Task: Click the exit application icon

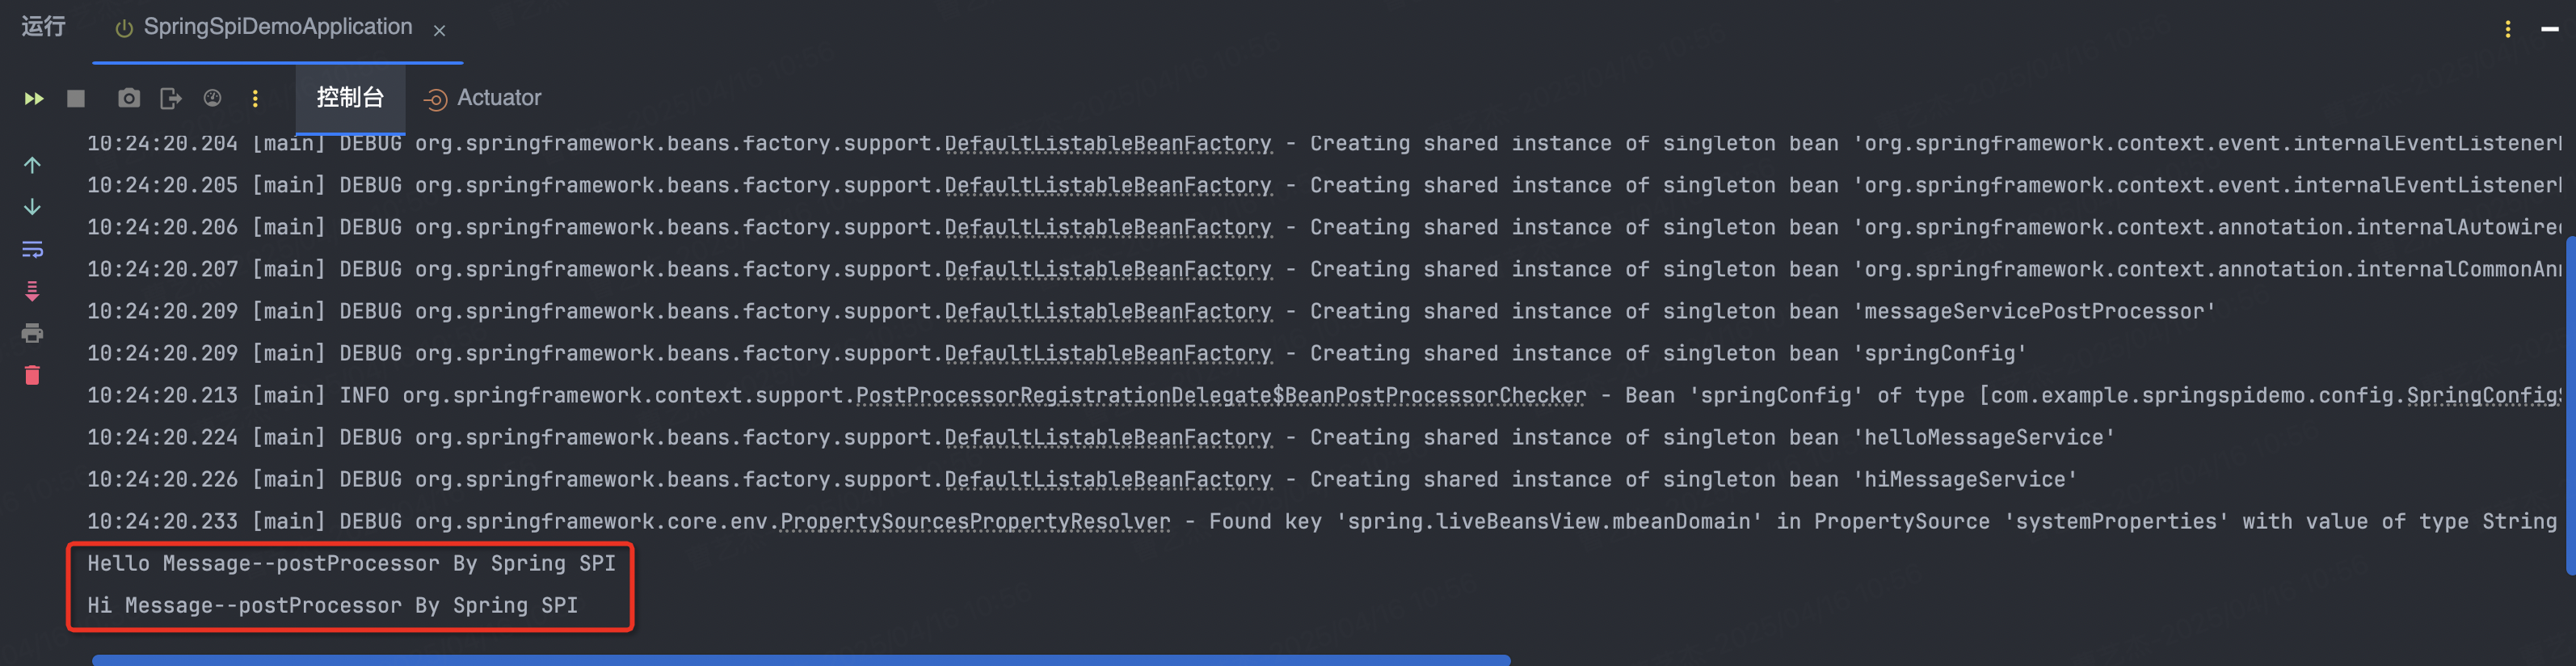Action: click(x=171, y=98)
